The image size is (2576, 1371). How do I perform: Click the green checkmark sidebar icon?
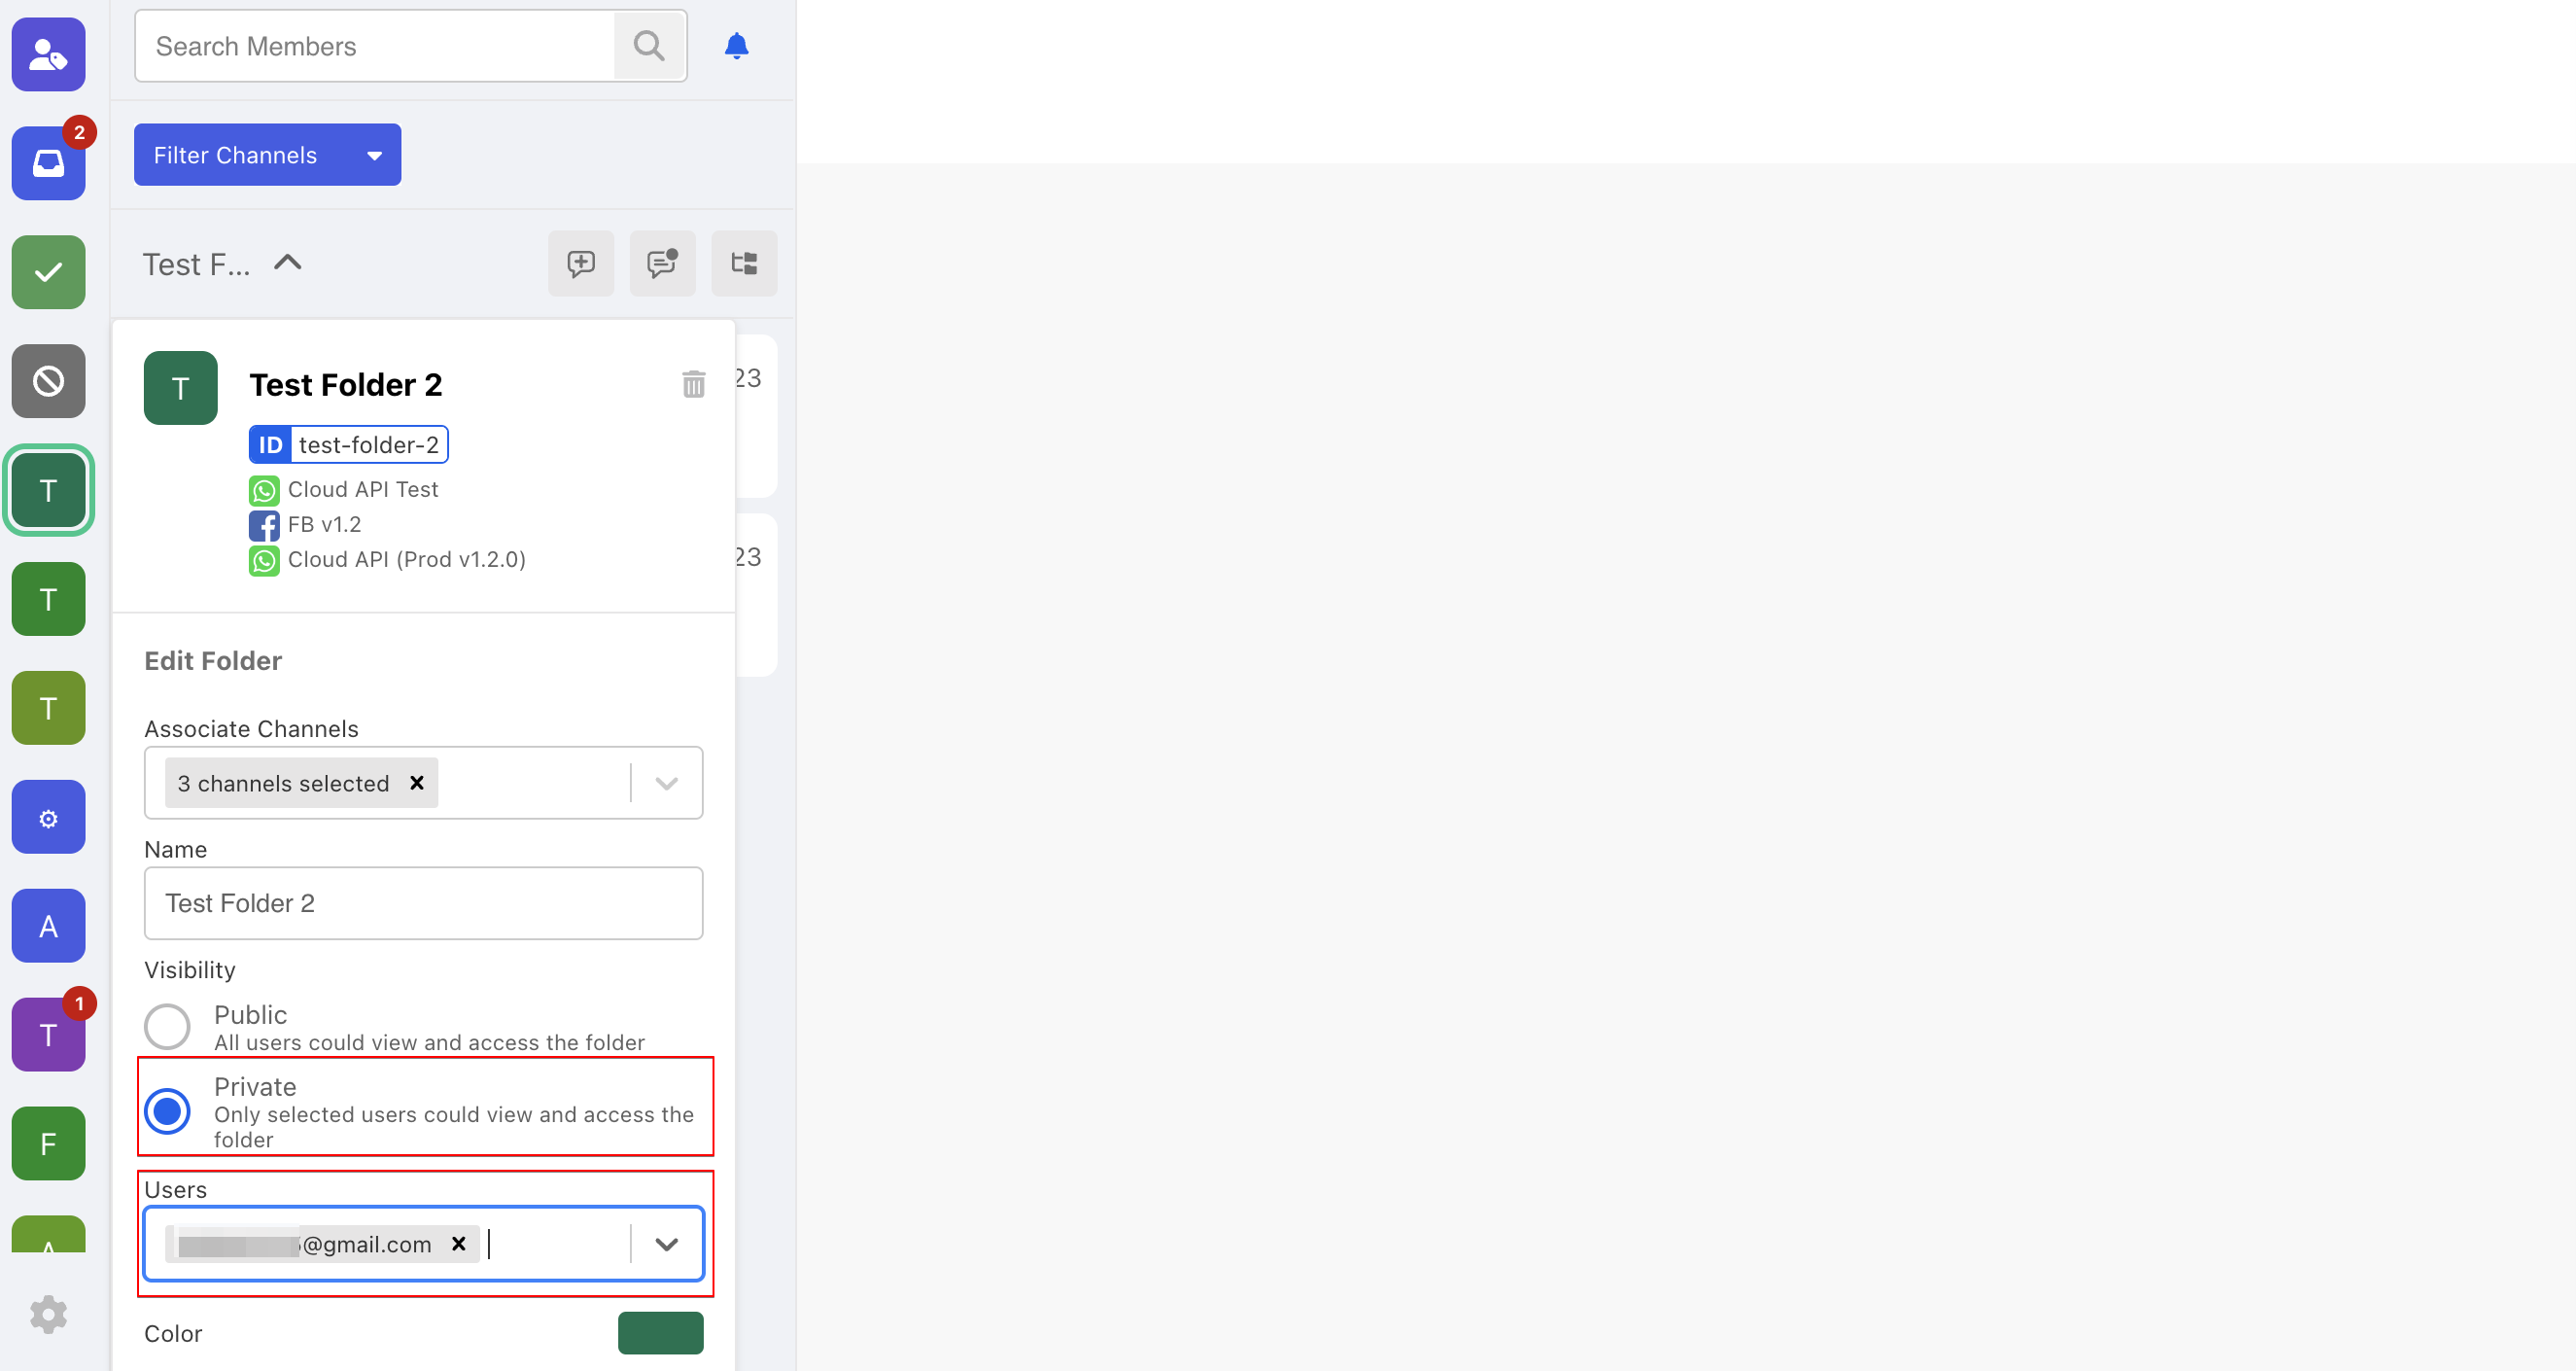[48, 272]
